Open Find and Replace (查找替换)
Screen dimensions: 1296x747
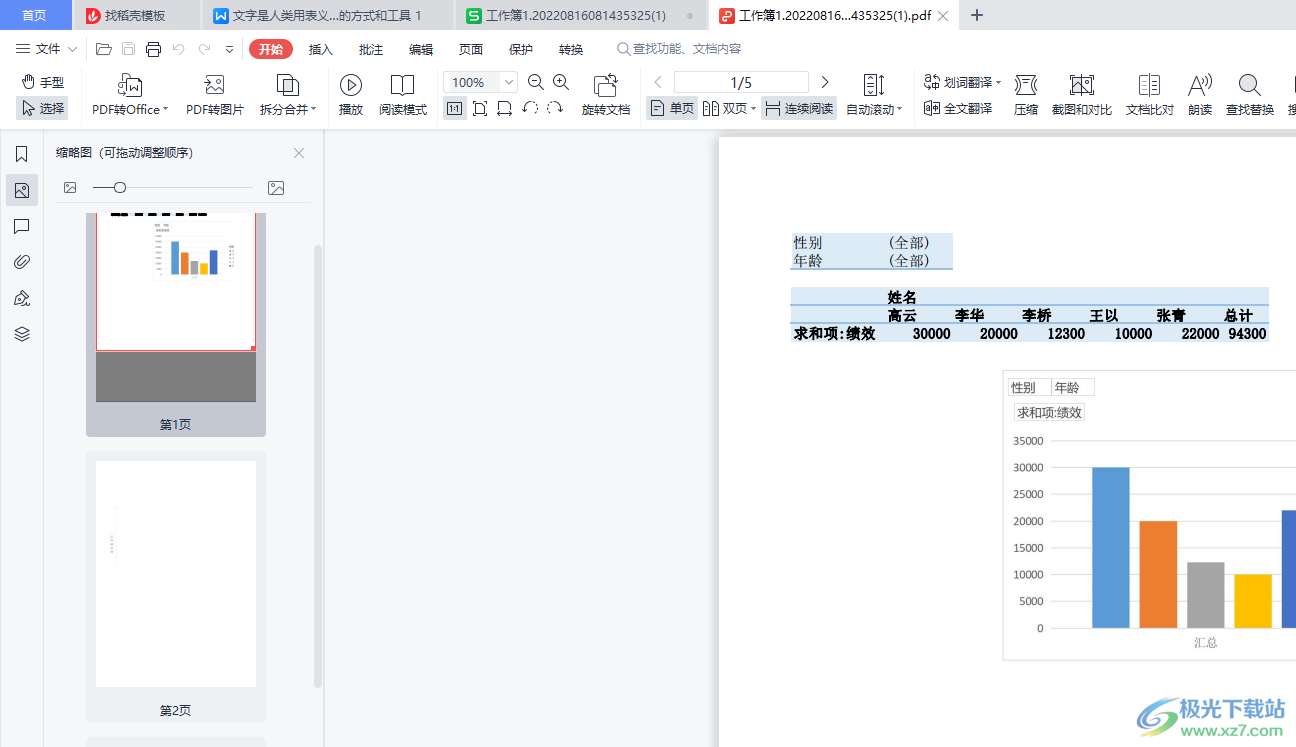pyautogui.click(x=1250, y=95)
